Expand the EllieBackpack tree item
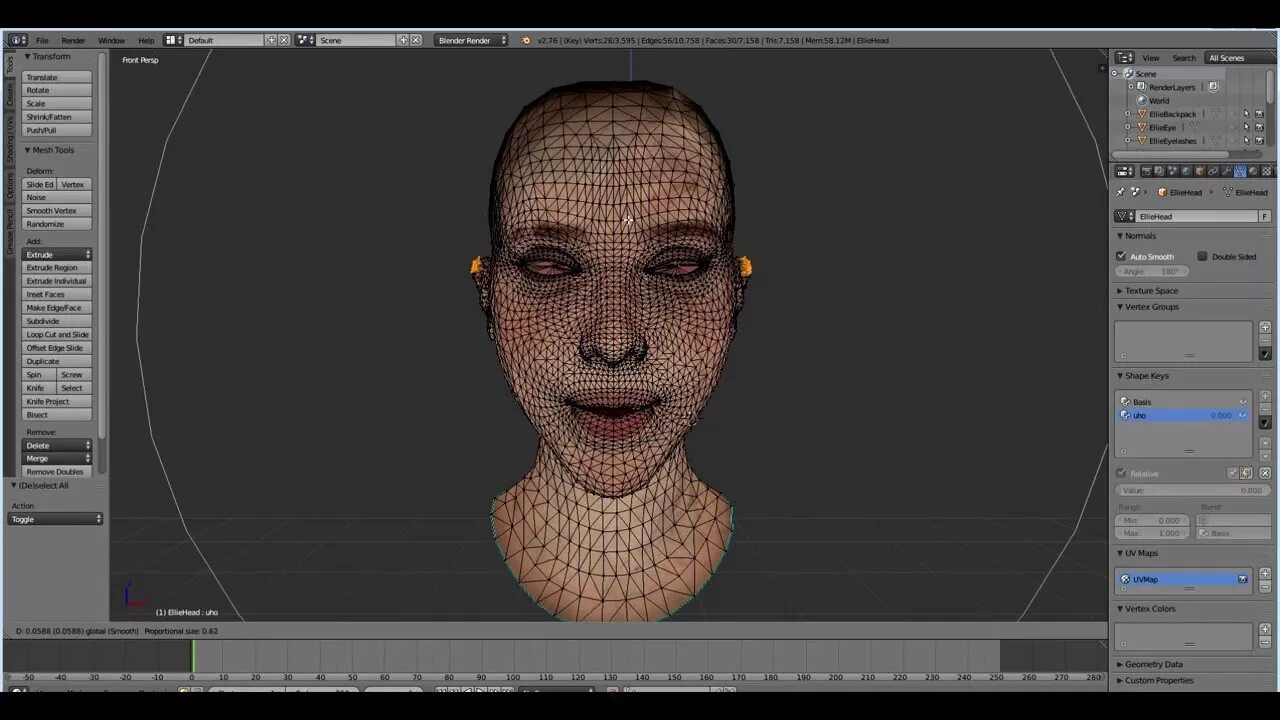Image resolution: width=1280 pixels, height=720 pixels. pyautogui.click(x=1127, y=114)
